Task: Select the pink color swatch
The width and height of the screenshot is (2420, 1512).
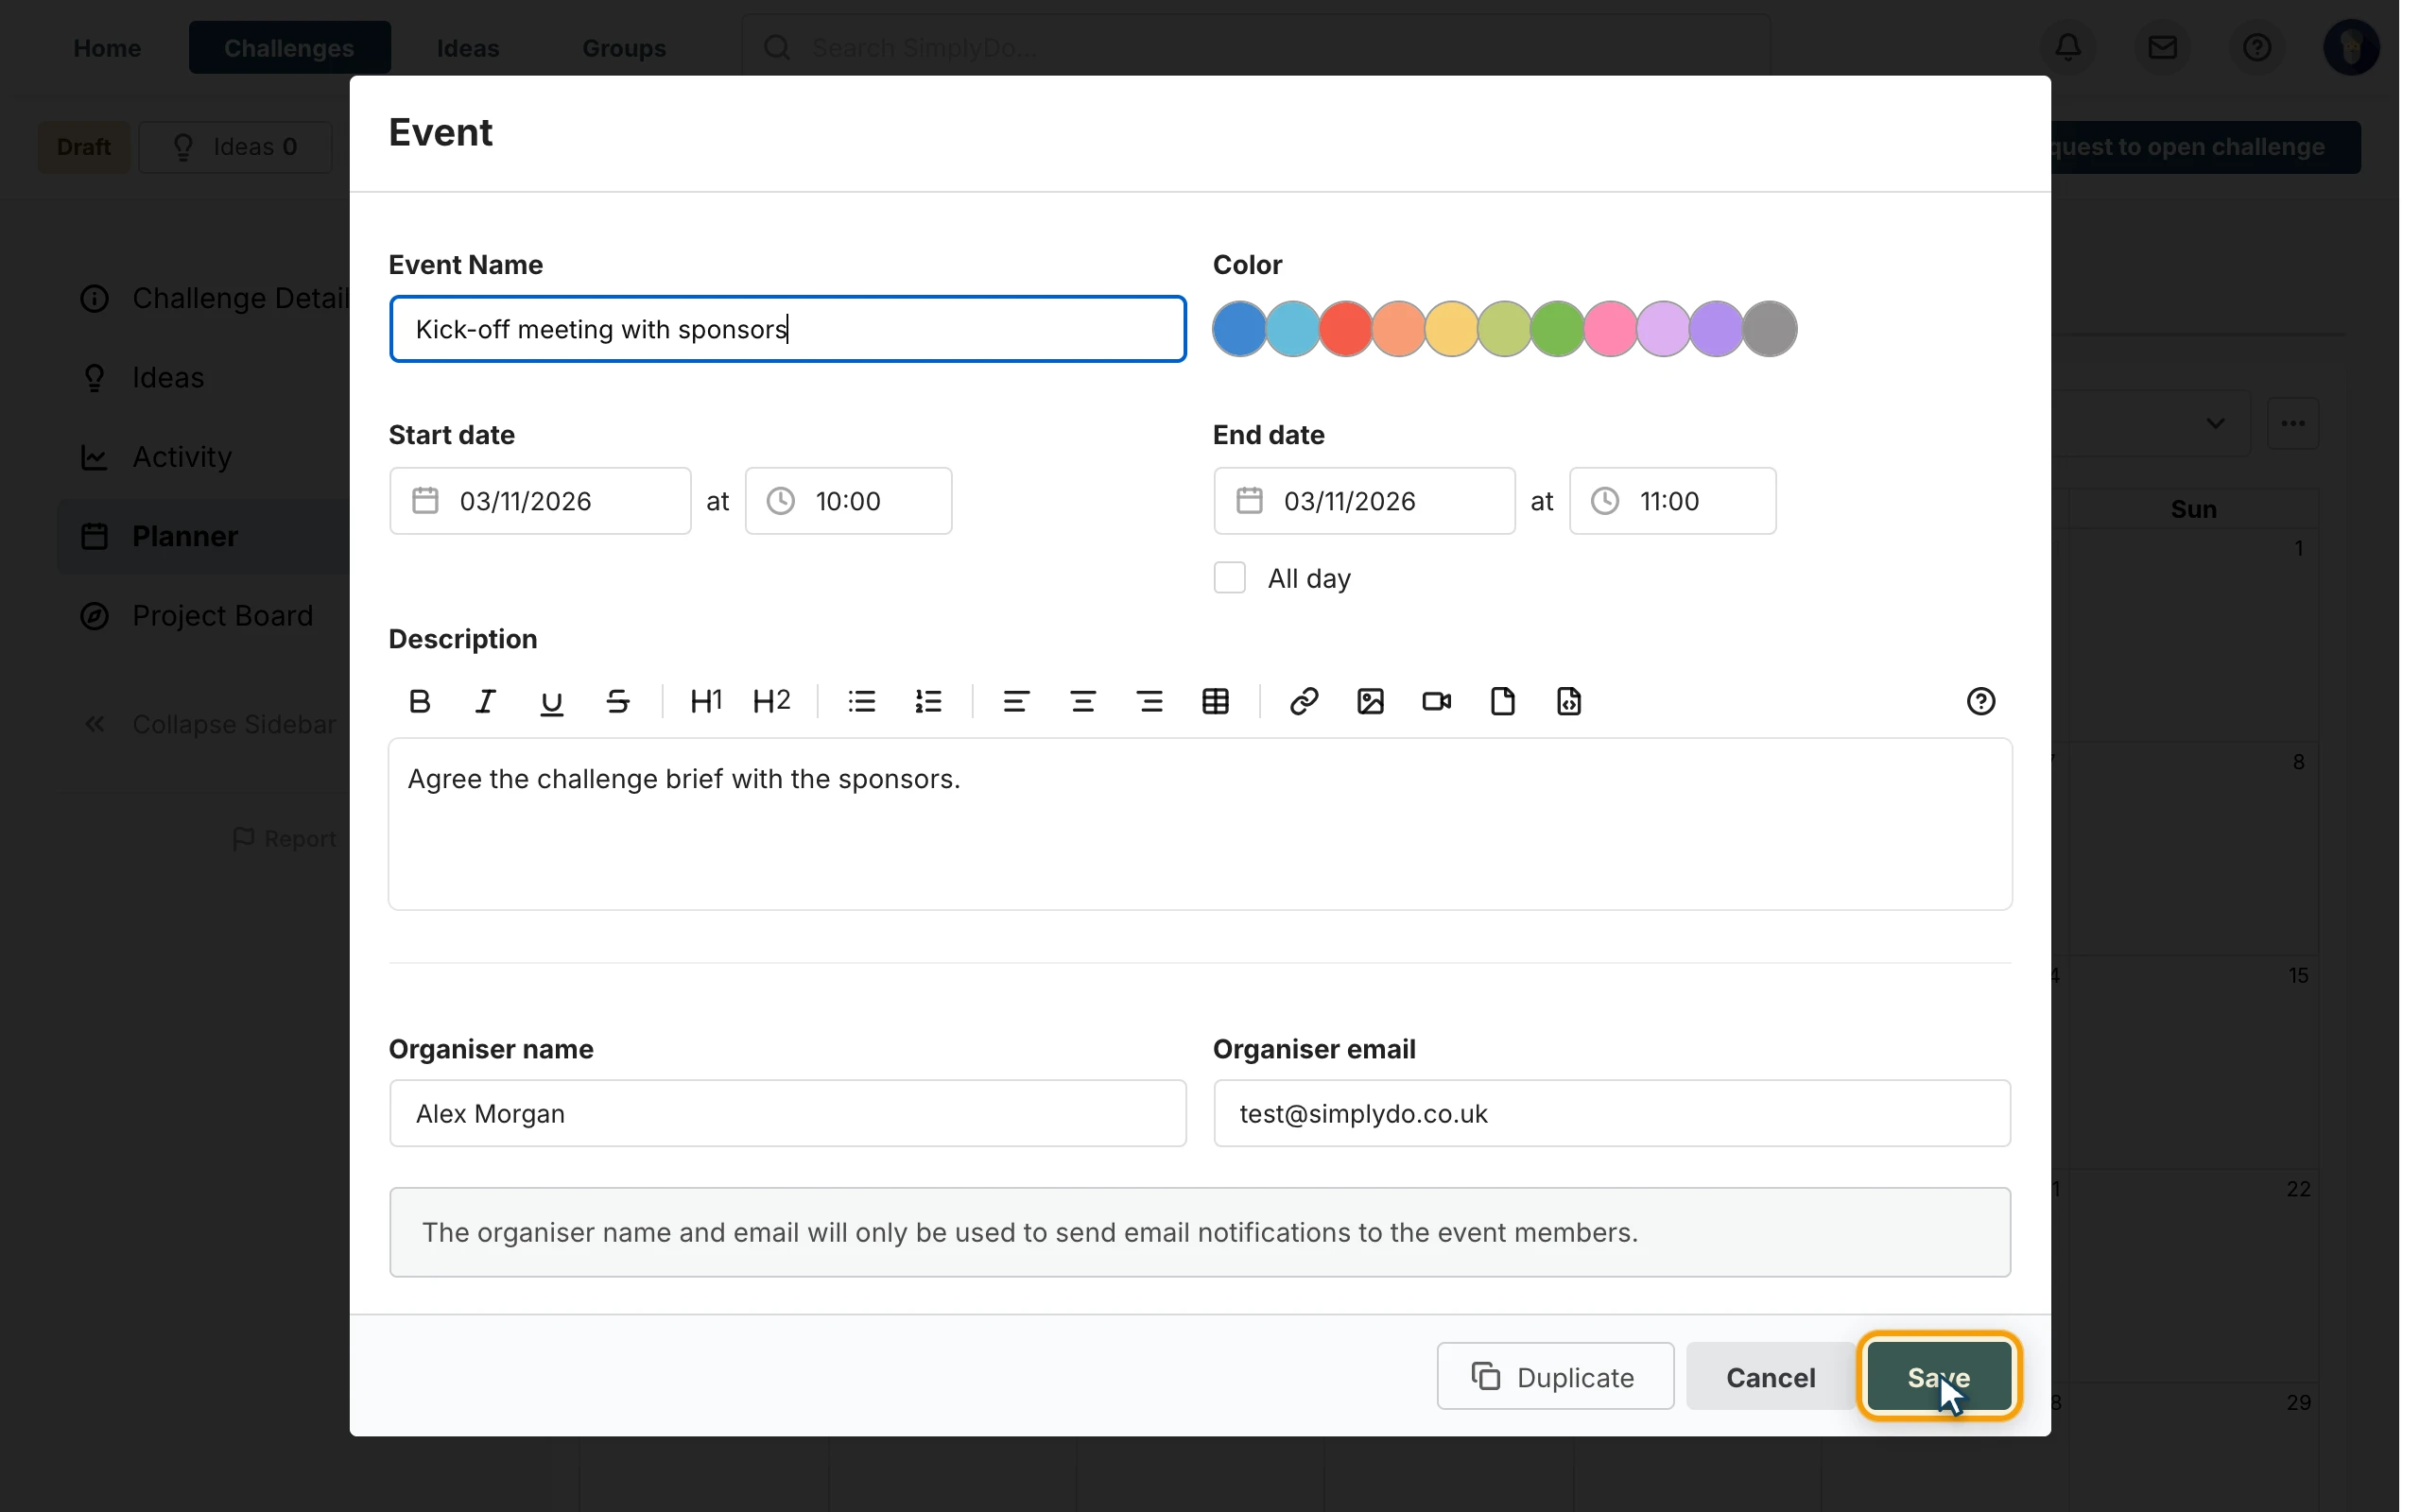Action: point(1611,329)
